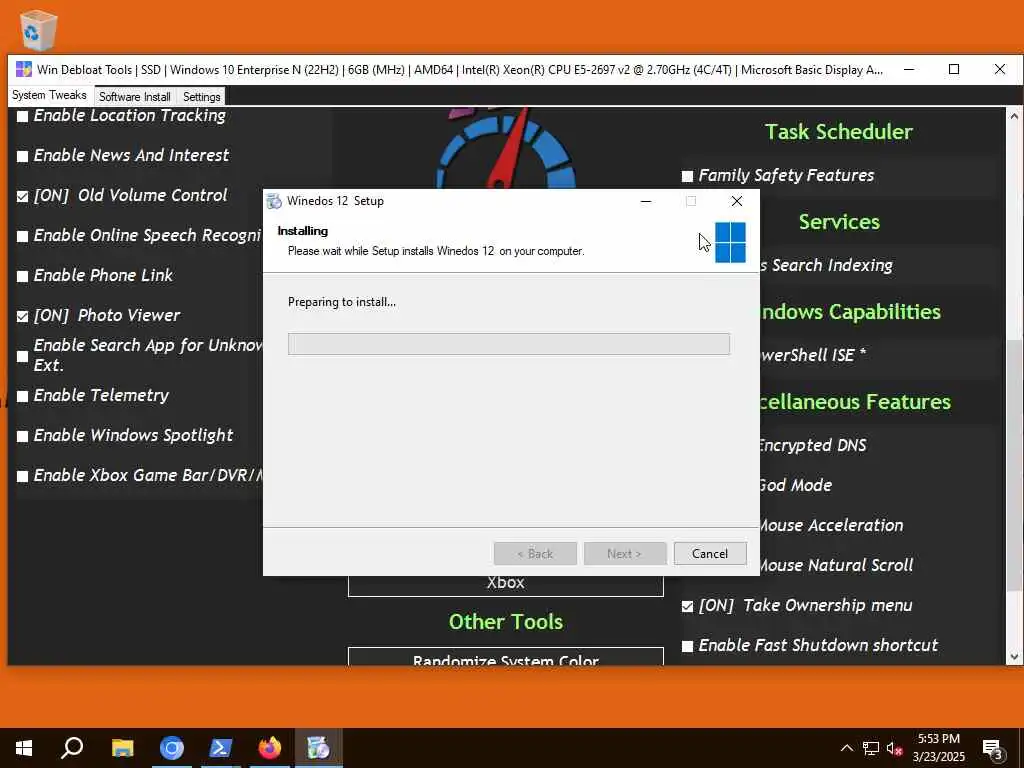
Task: Check Enable Search App for Unknown Ext.
Action: coord(22,356)
